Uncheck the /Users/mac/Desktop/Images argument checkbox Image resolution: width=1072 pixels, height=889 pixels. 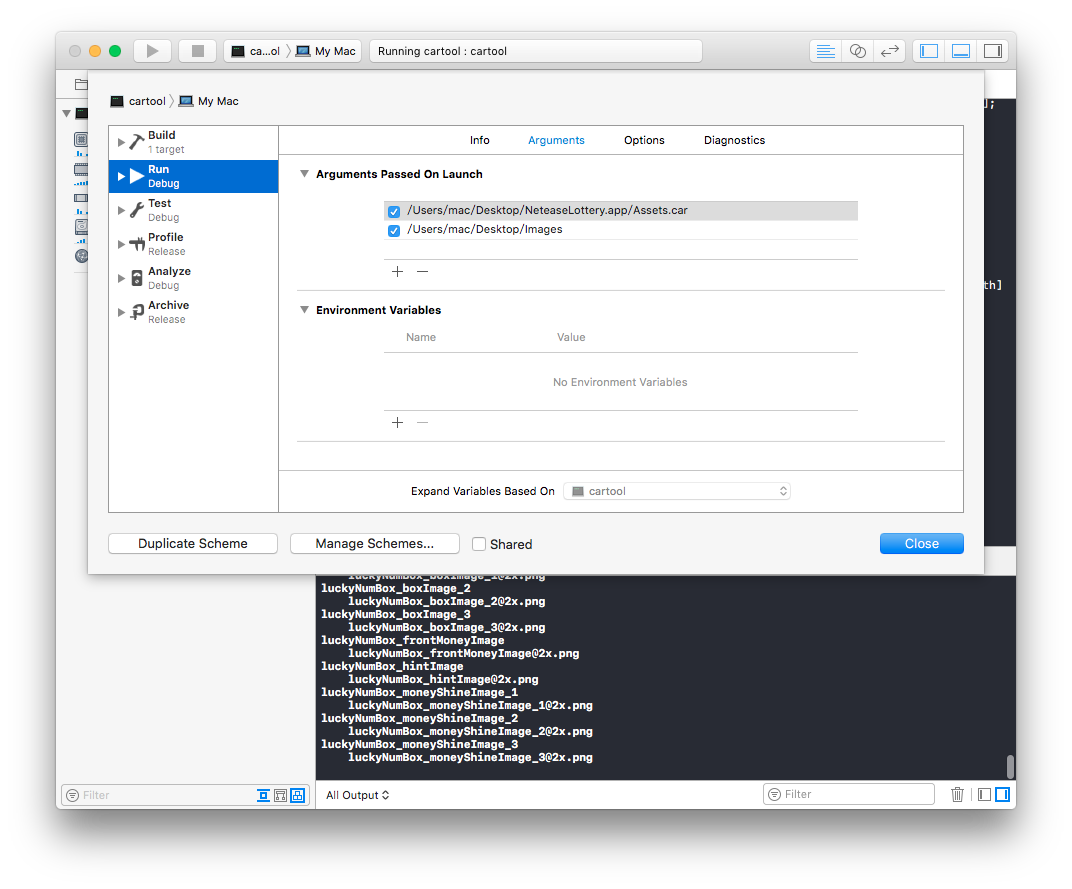point(394,230)
